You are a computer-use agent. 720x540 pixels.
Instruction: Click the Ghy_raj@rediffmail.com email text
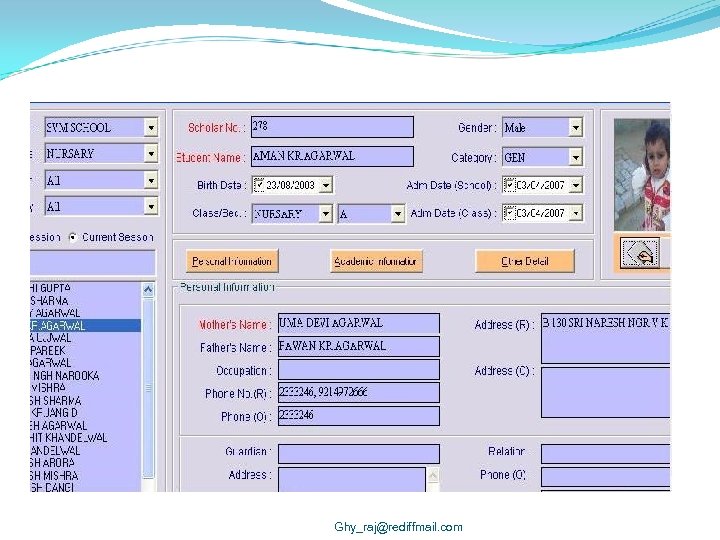pyautogui.click(x=398, y=527)
